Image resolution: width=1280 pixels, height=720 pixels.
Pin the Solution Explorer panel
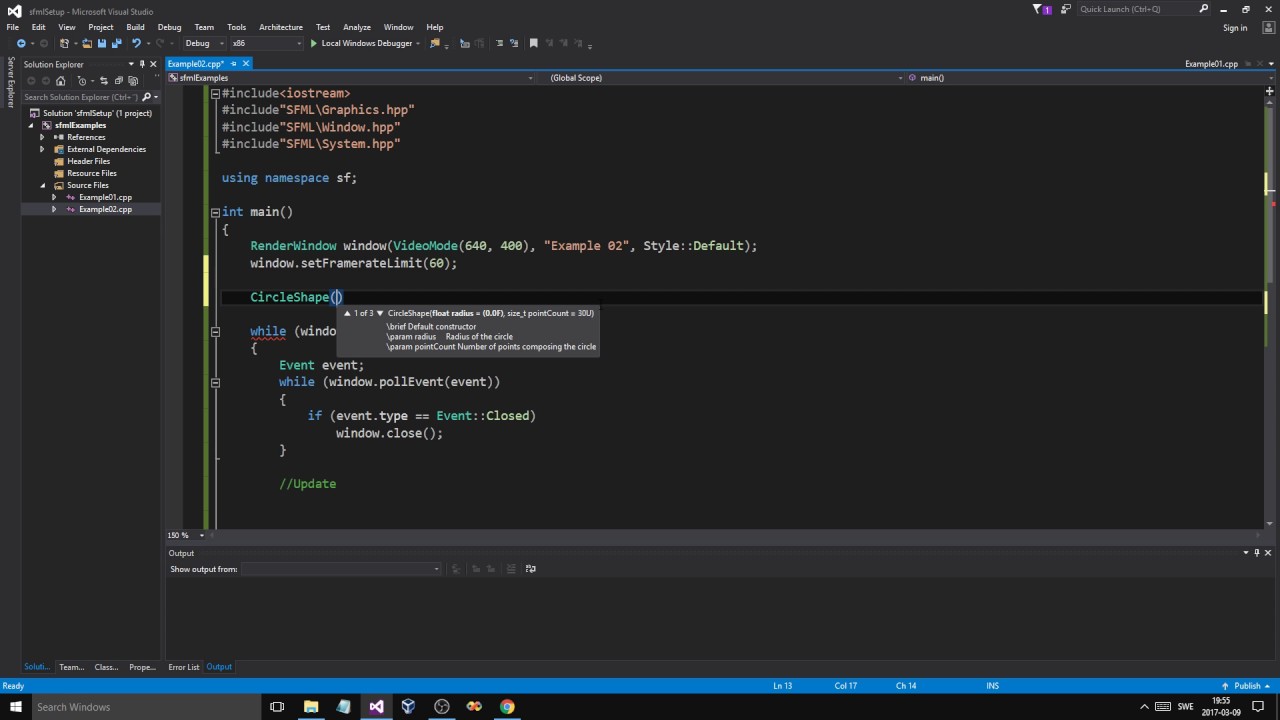click(142, 64)
